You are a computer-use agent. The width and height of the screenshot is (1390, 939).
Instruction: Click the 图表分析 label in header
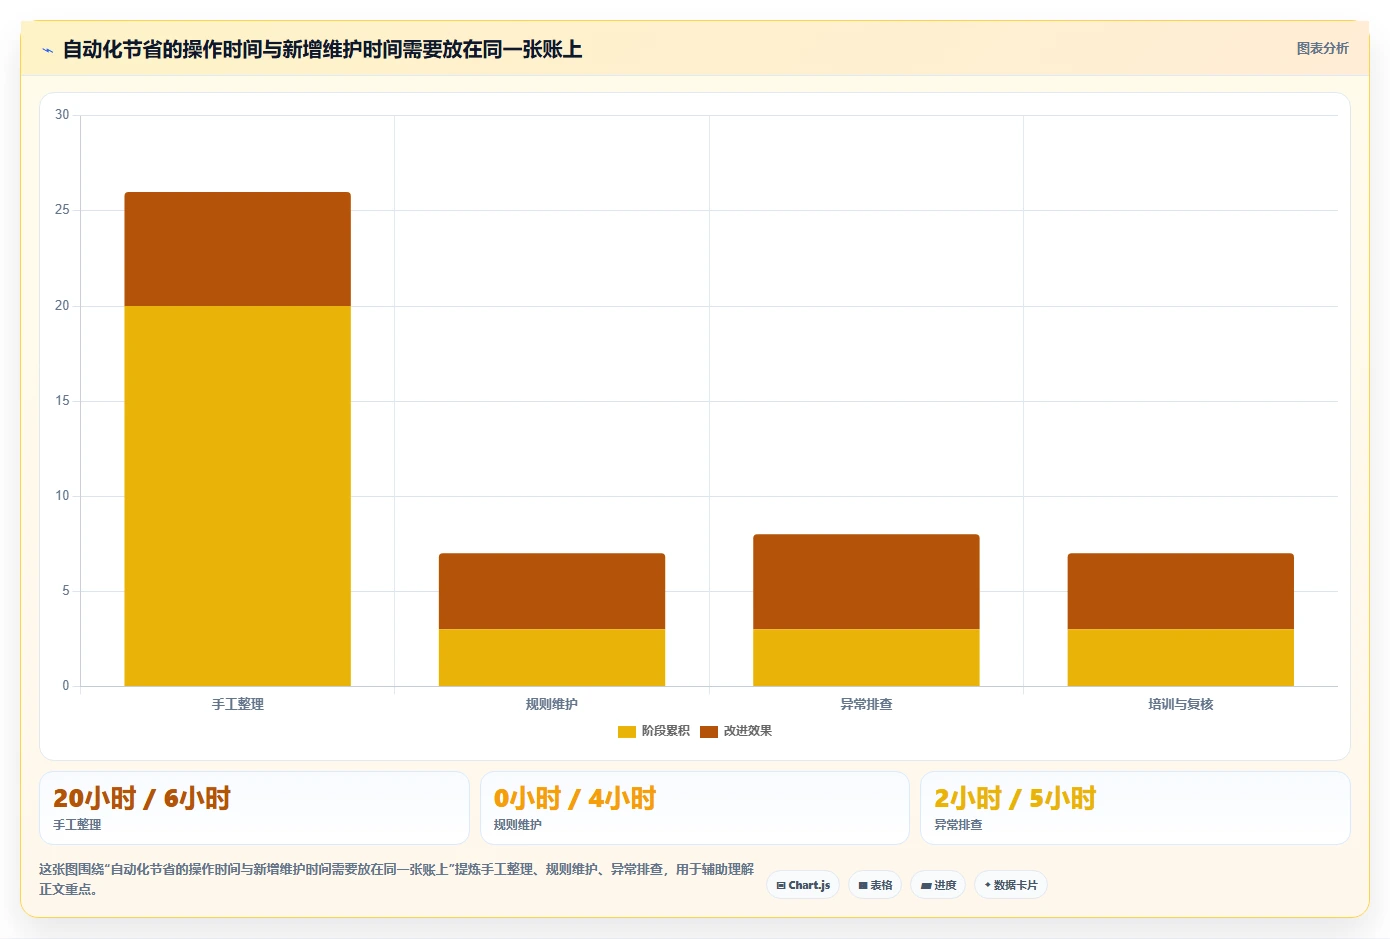click(1322, 48)
